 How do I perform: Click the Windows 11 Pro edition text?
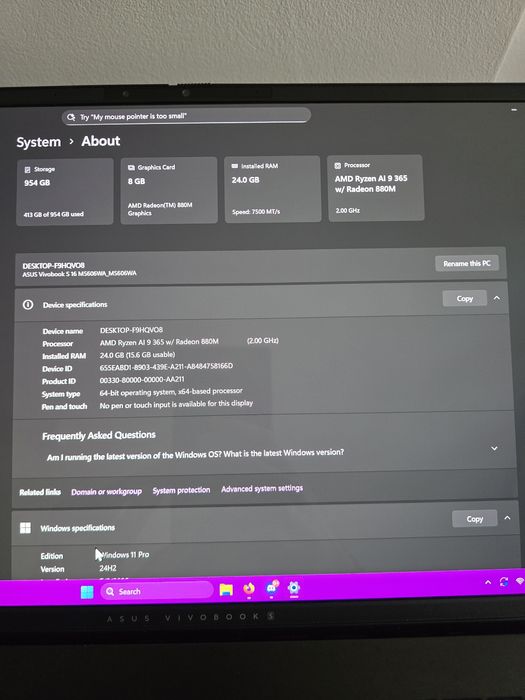[125, 554]
